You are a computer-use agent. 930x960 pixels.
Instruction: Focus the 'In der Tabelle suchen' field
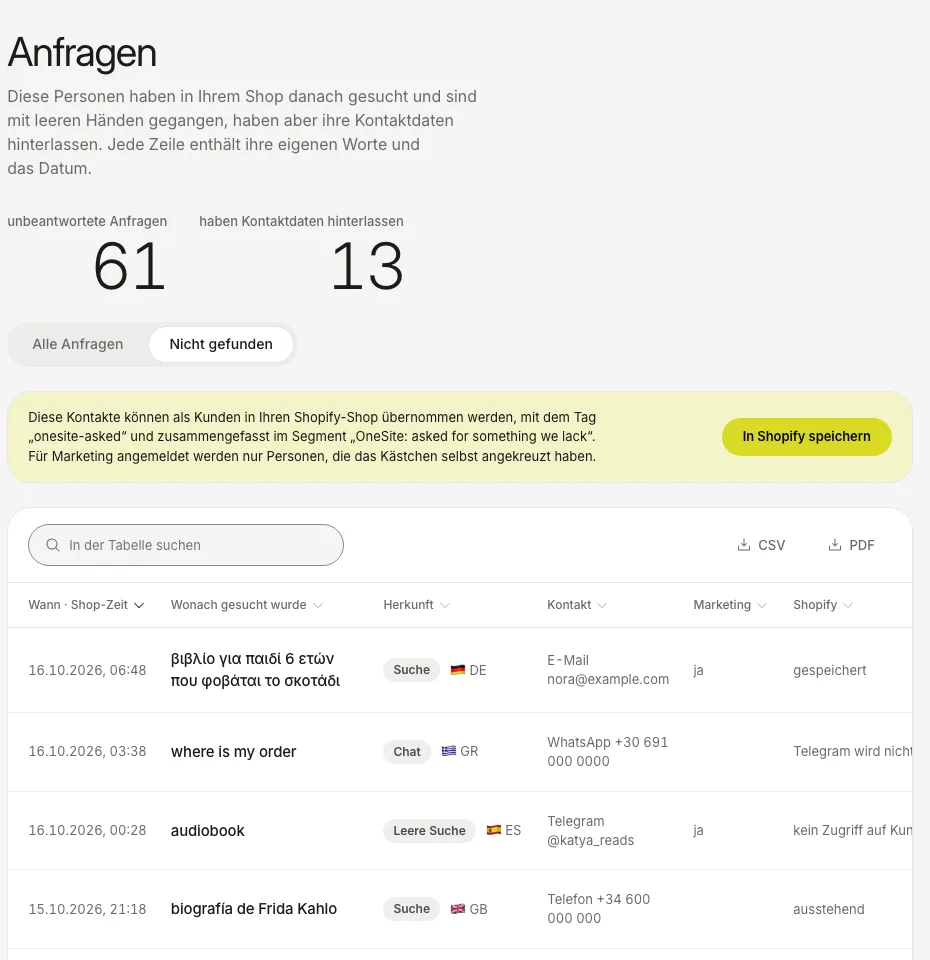pos(186,545)
